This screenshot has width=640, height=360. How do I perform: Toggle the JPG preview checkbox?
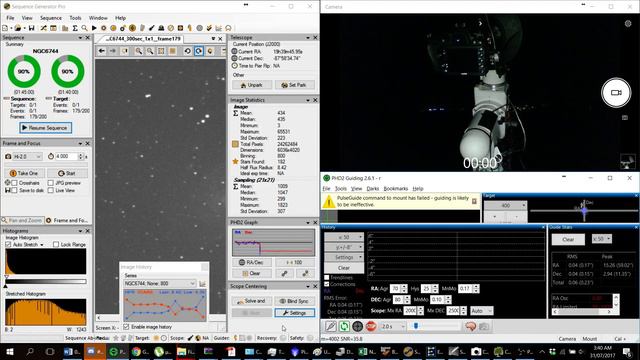tap(51, 183)
